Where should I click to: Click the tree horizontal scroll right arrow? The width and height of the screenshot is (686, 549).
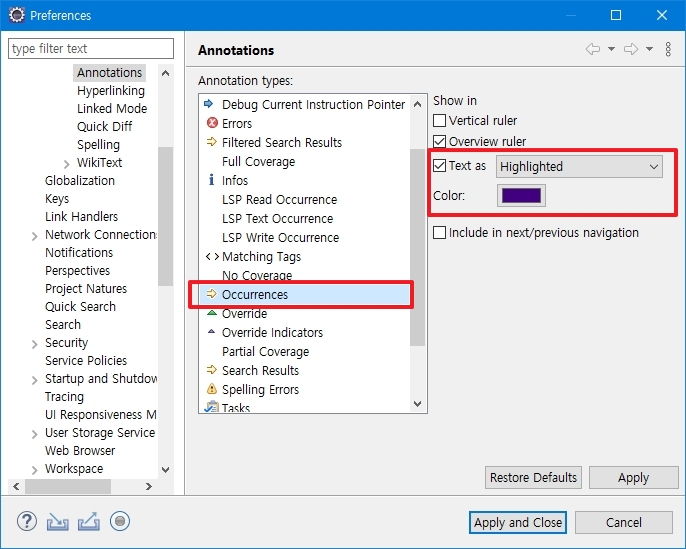click(x=149, y=486)
